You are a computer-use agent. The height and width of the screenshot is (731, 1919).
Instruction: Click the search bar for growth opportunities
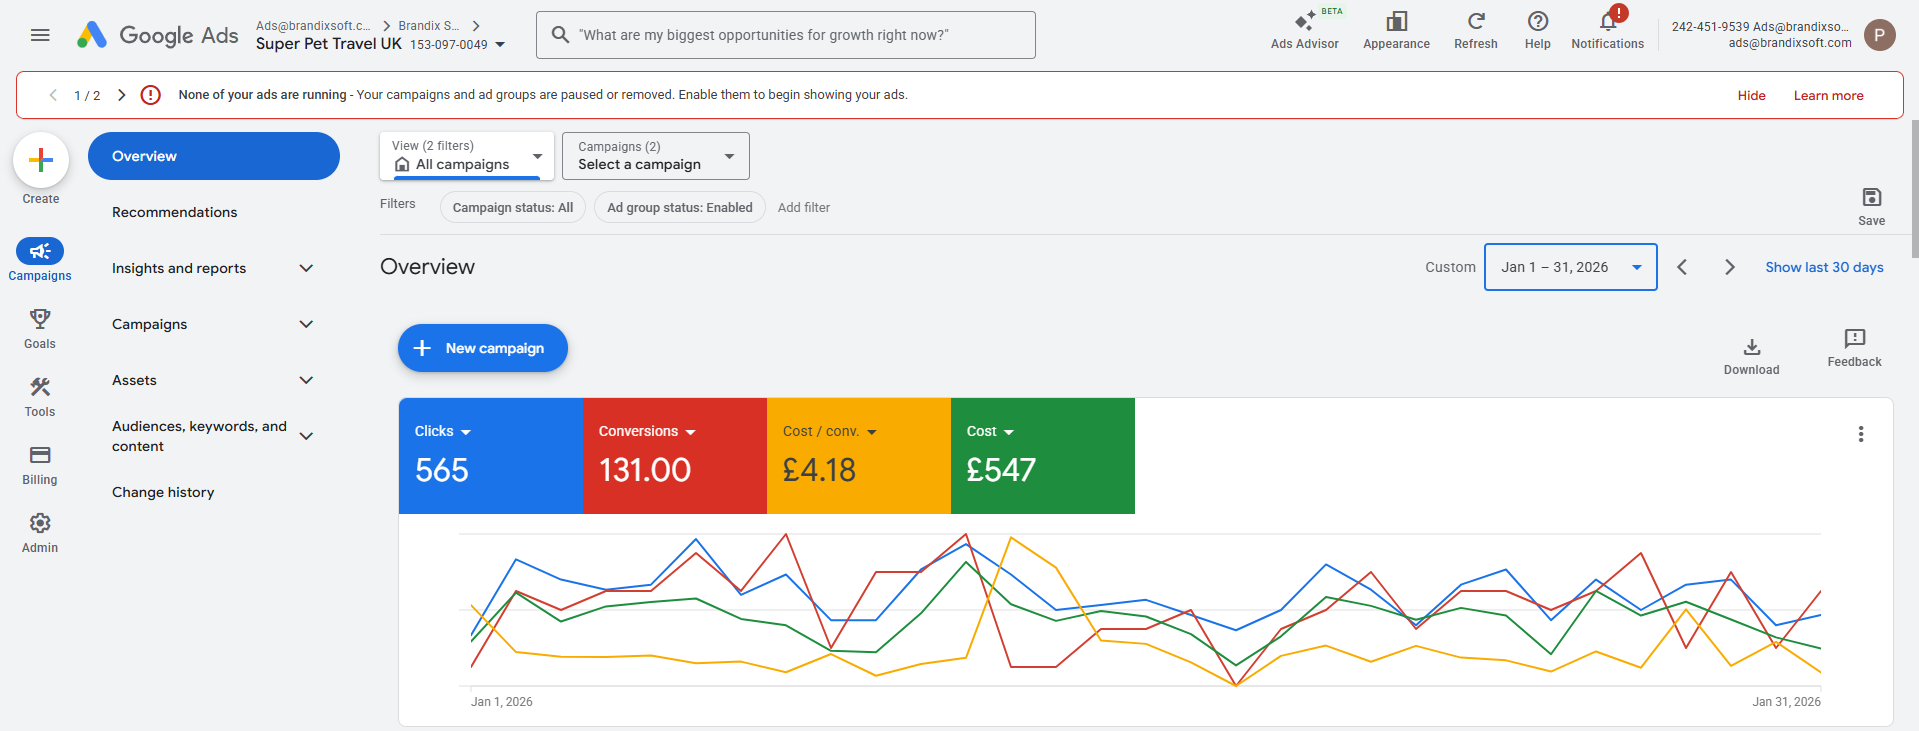tap(785, 35)
